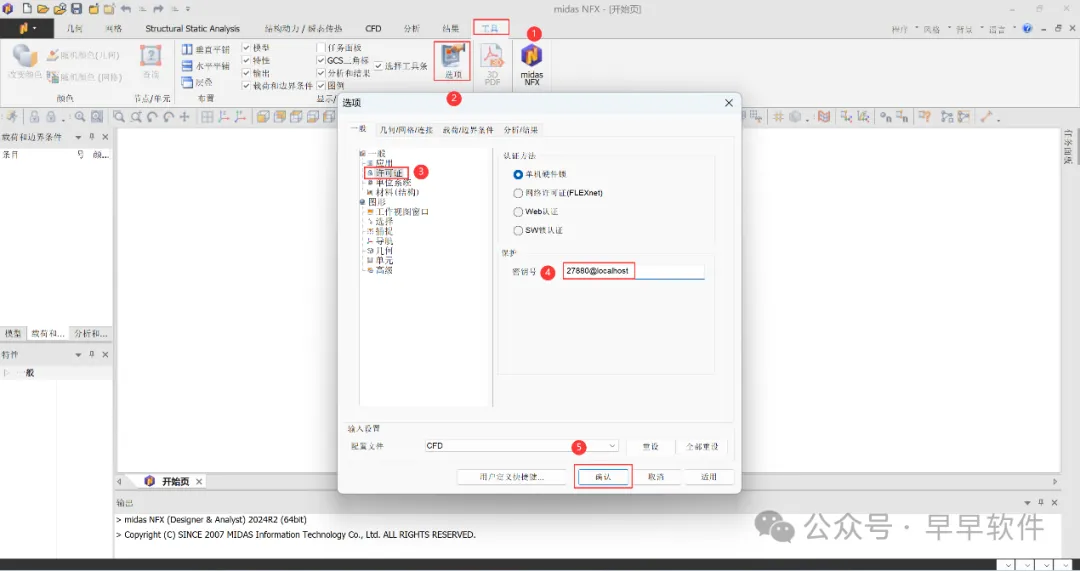The height and width of the screenshot is (571, 1080).
Task: Click the New file icon in quick access toolbar
Action: click(26, 9)
